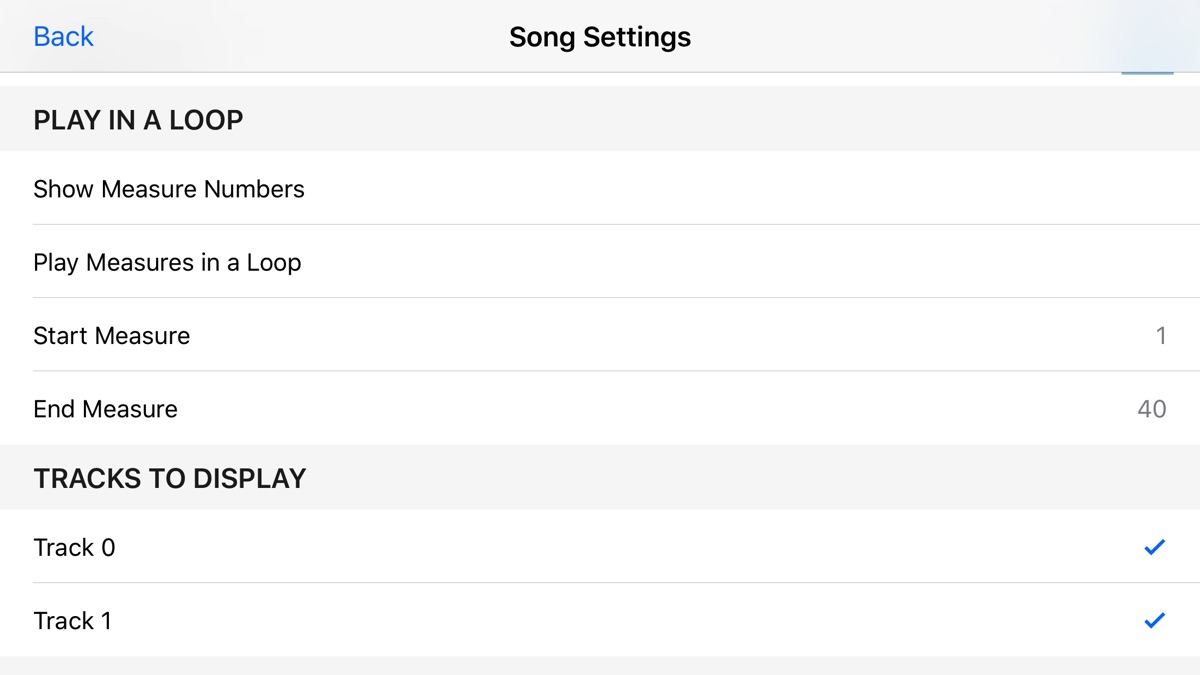Image resolution: width=1200 pixels, height=675 pixels.
Task: Click the Start Measure value 1
Action: pos(1160,336)
